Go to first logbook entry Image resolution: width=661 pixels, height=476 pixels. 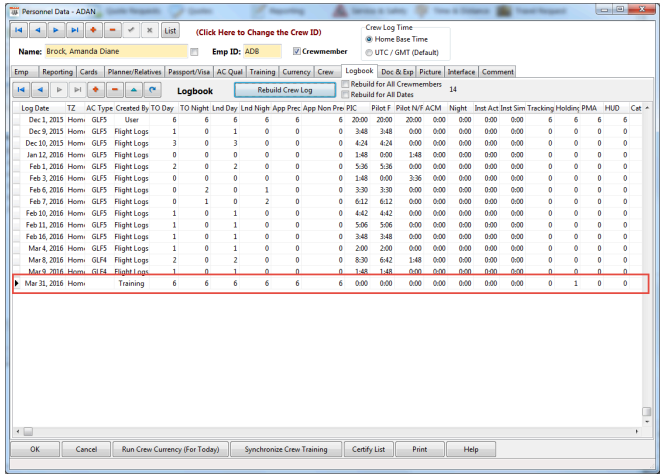click(21, 89)
